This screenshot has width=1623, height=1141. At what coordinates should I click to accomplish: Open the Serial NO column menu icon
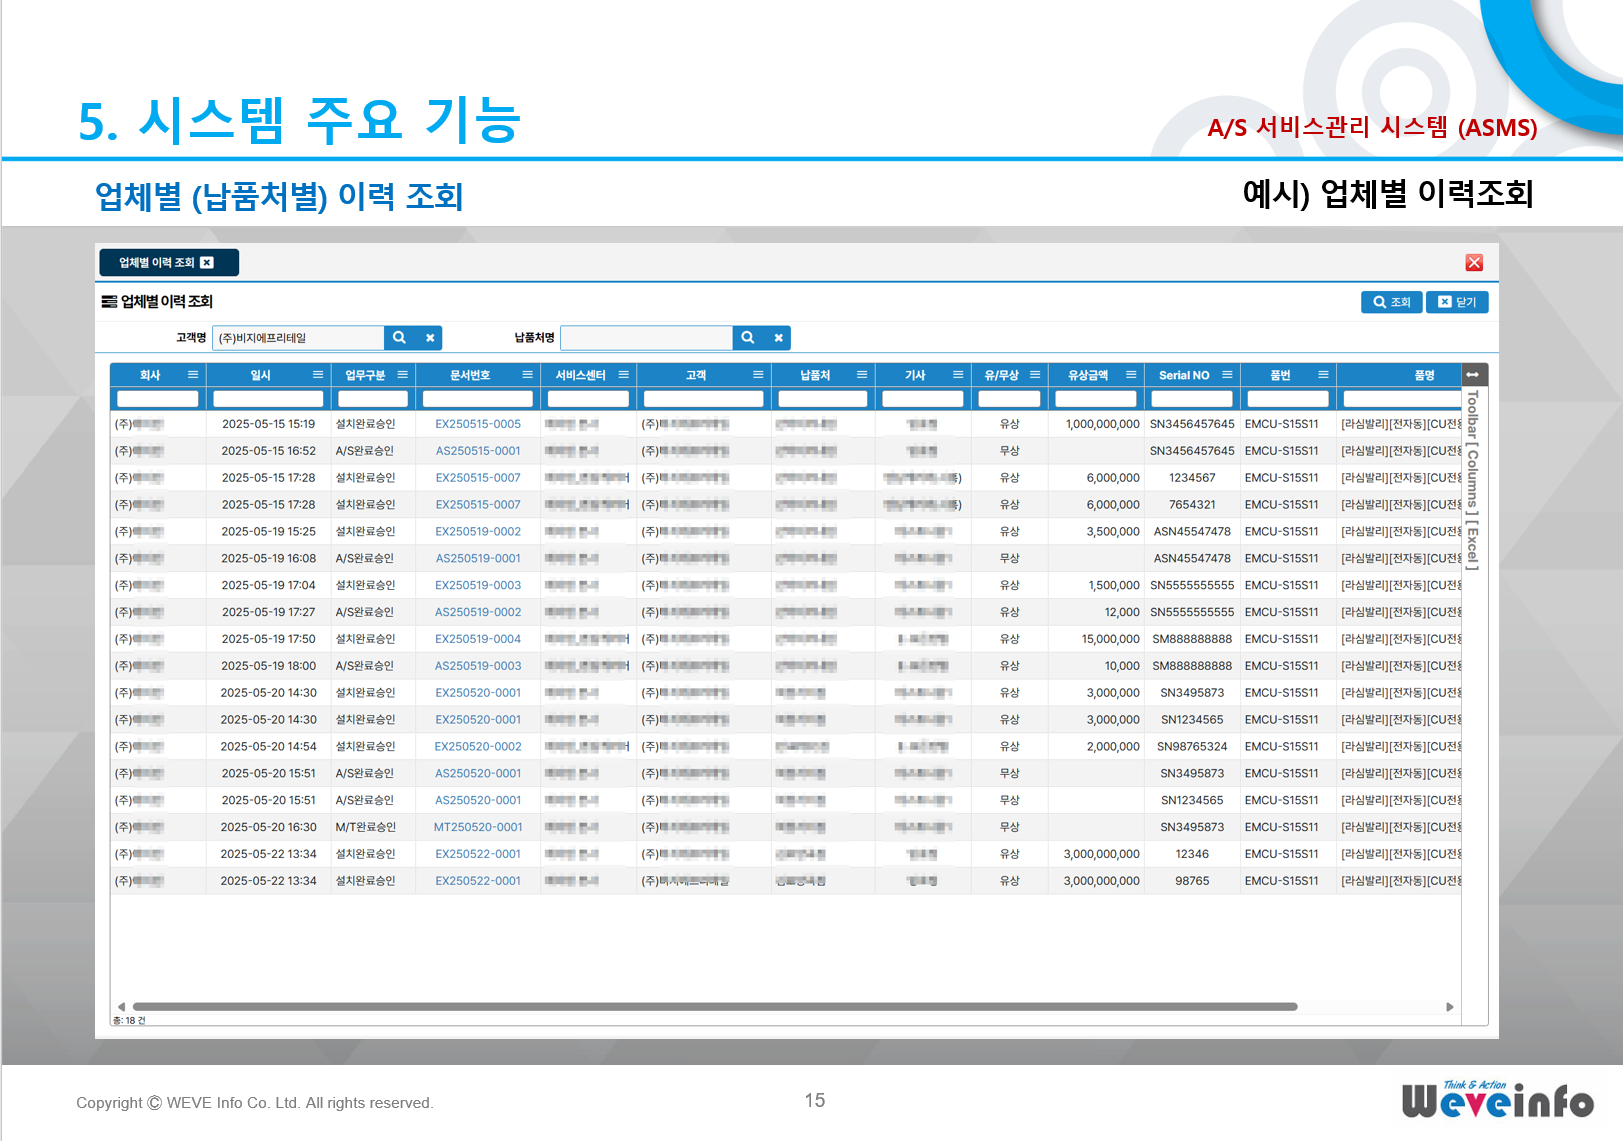1227,375
